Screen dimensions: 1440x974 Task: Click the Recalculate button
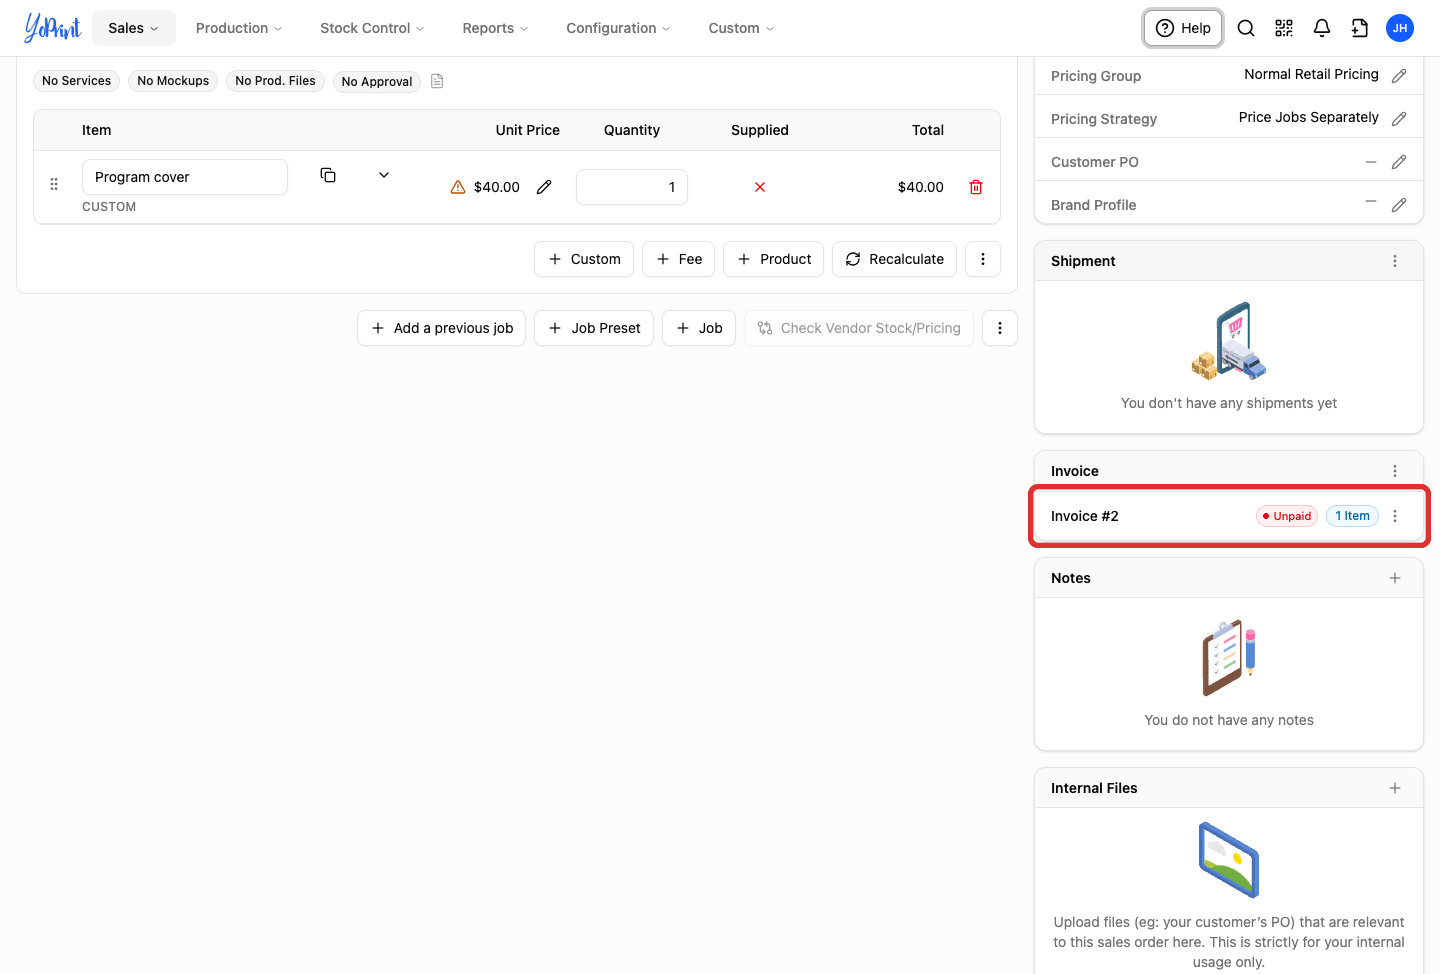(x=894, y=259)
